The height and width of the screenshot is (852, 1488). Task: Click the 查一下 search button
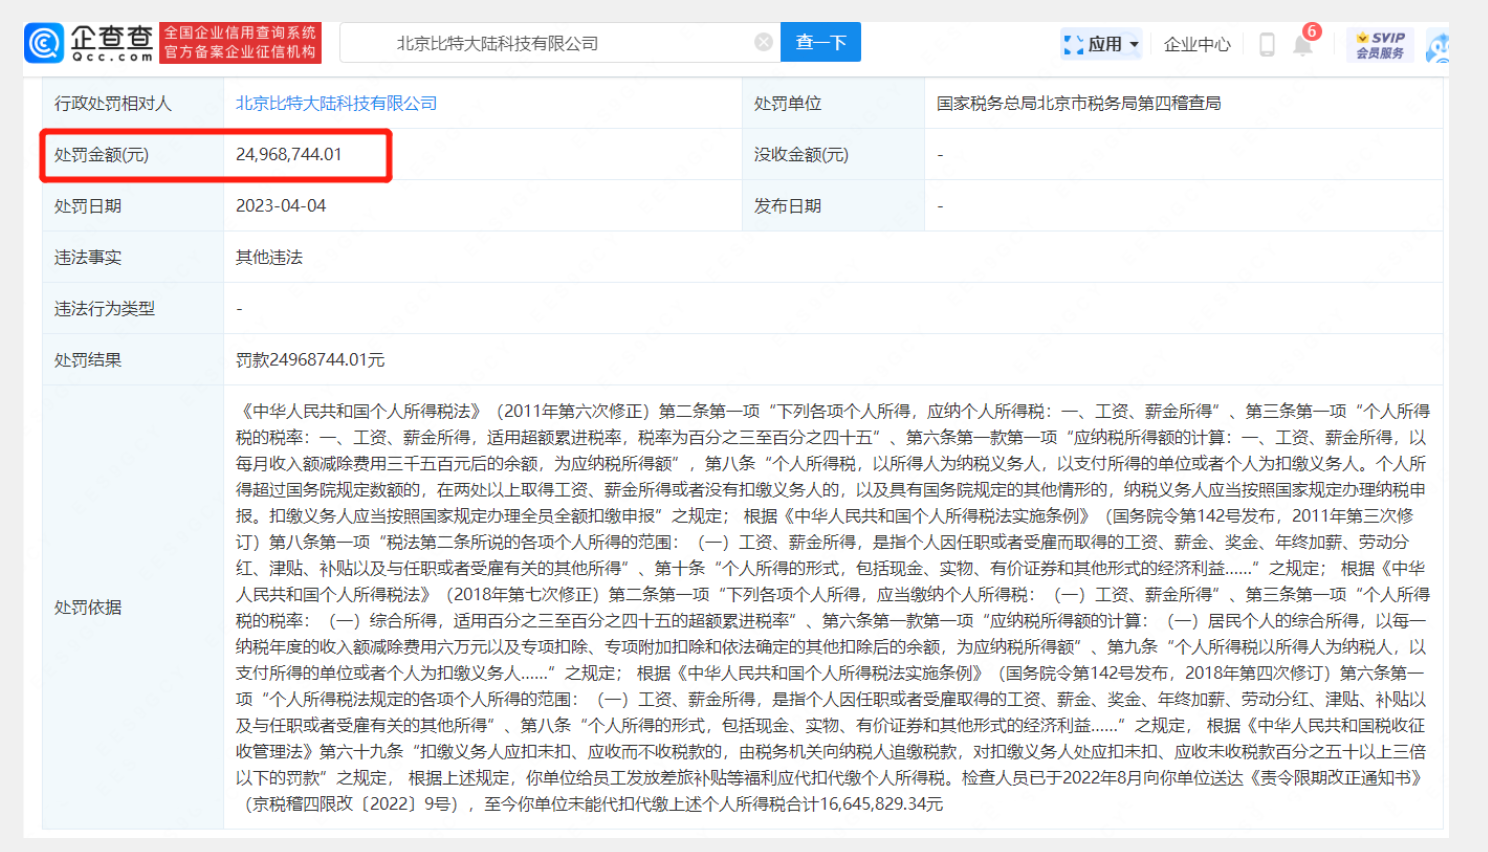coord(821,42)
